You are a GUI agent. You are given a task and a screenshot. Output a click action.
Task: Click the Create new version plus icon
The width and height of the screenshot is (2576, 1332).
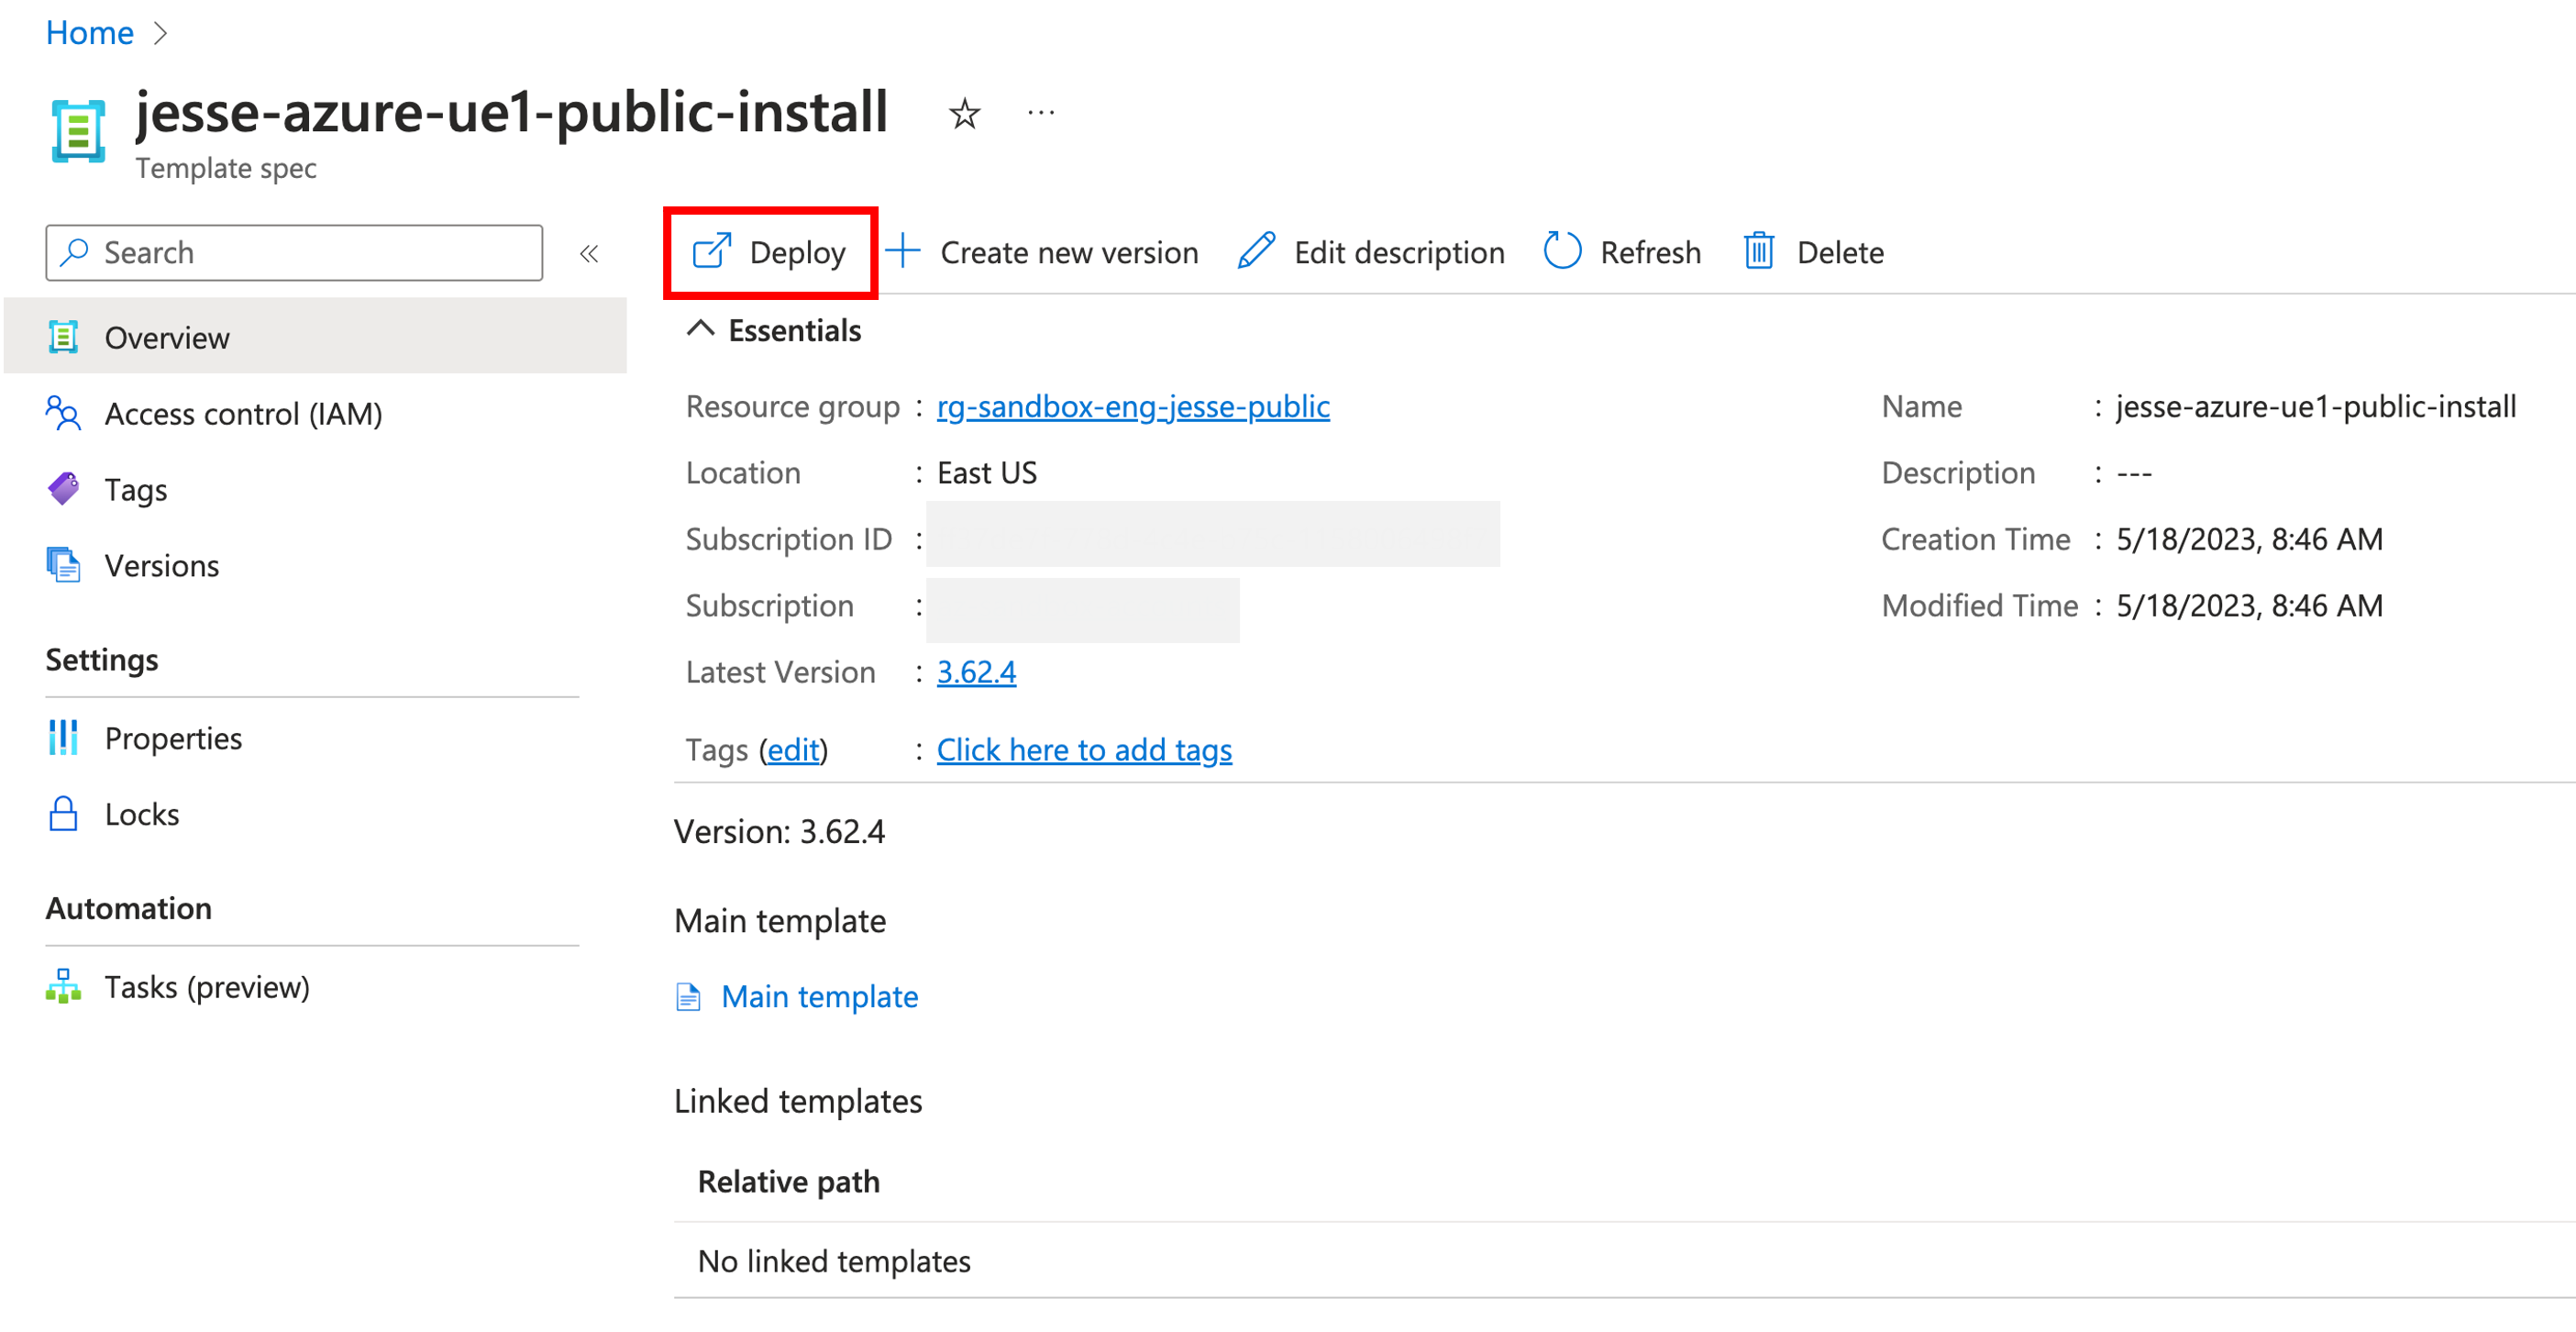pos(902,251)
